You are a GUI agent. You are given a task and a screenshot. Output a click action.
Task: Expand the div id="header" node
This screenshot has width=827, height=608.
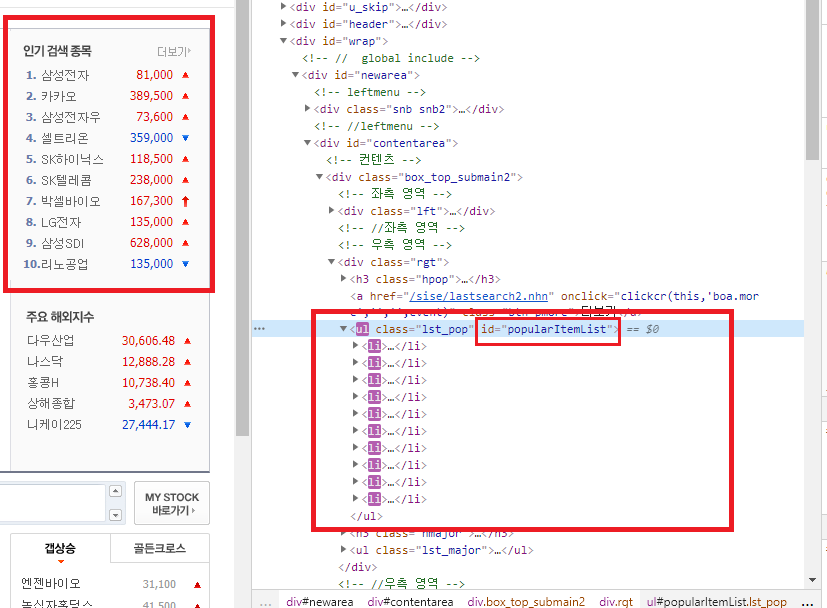pos(284,24)
